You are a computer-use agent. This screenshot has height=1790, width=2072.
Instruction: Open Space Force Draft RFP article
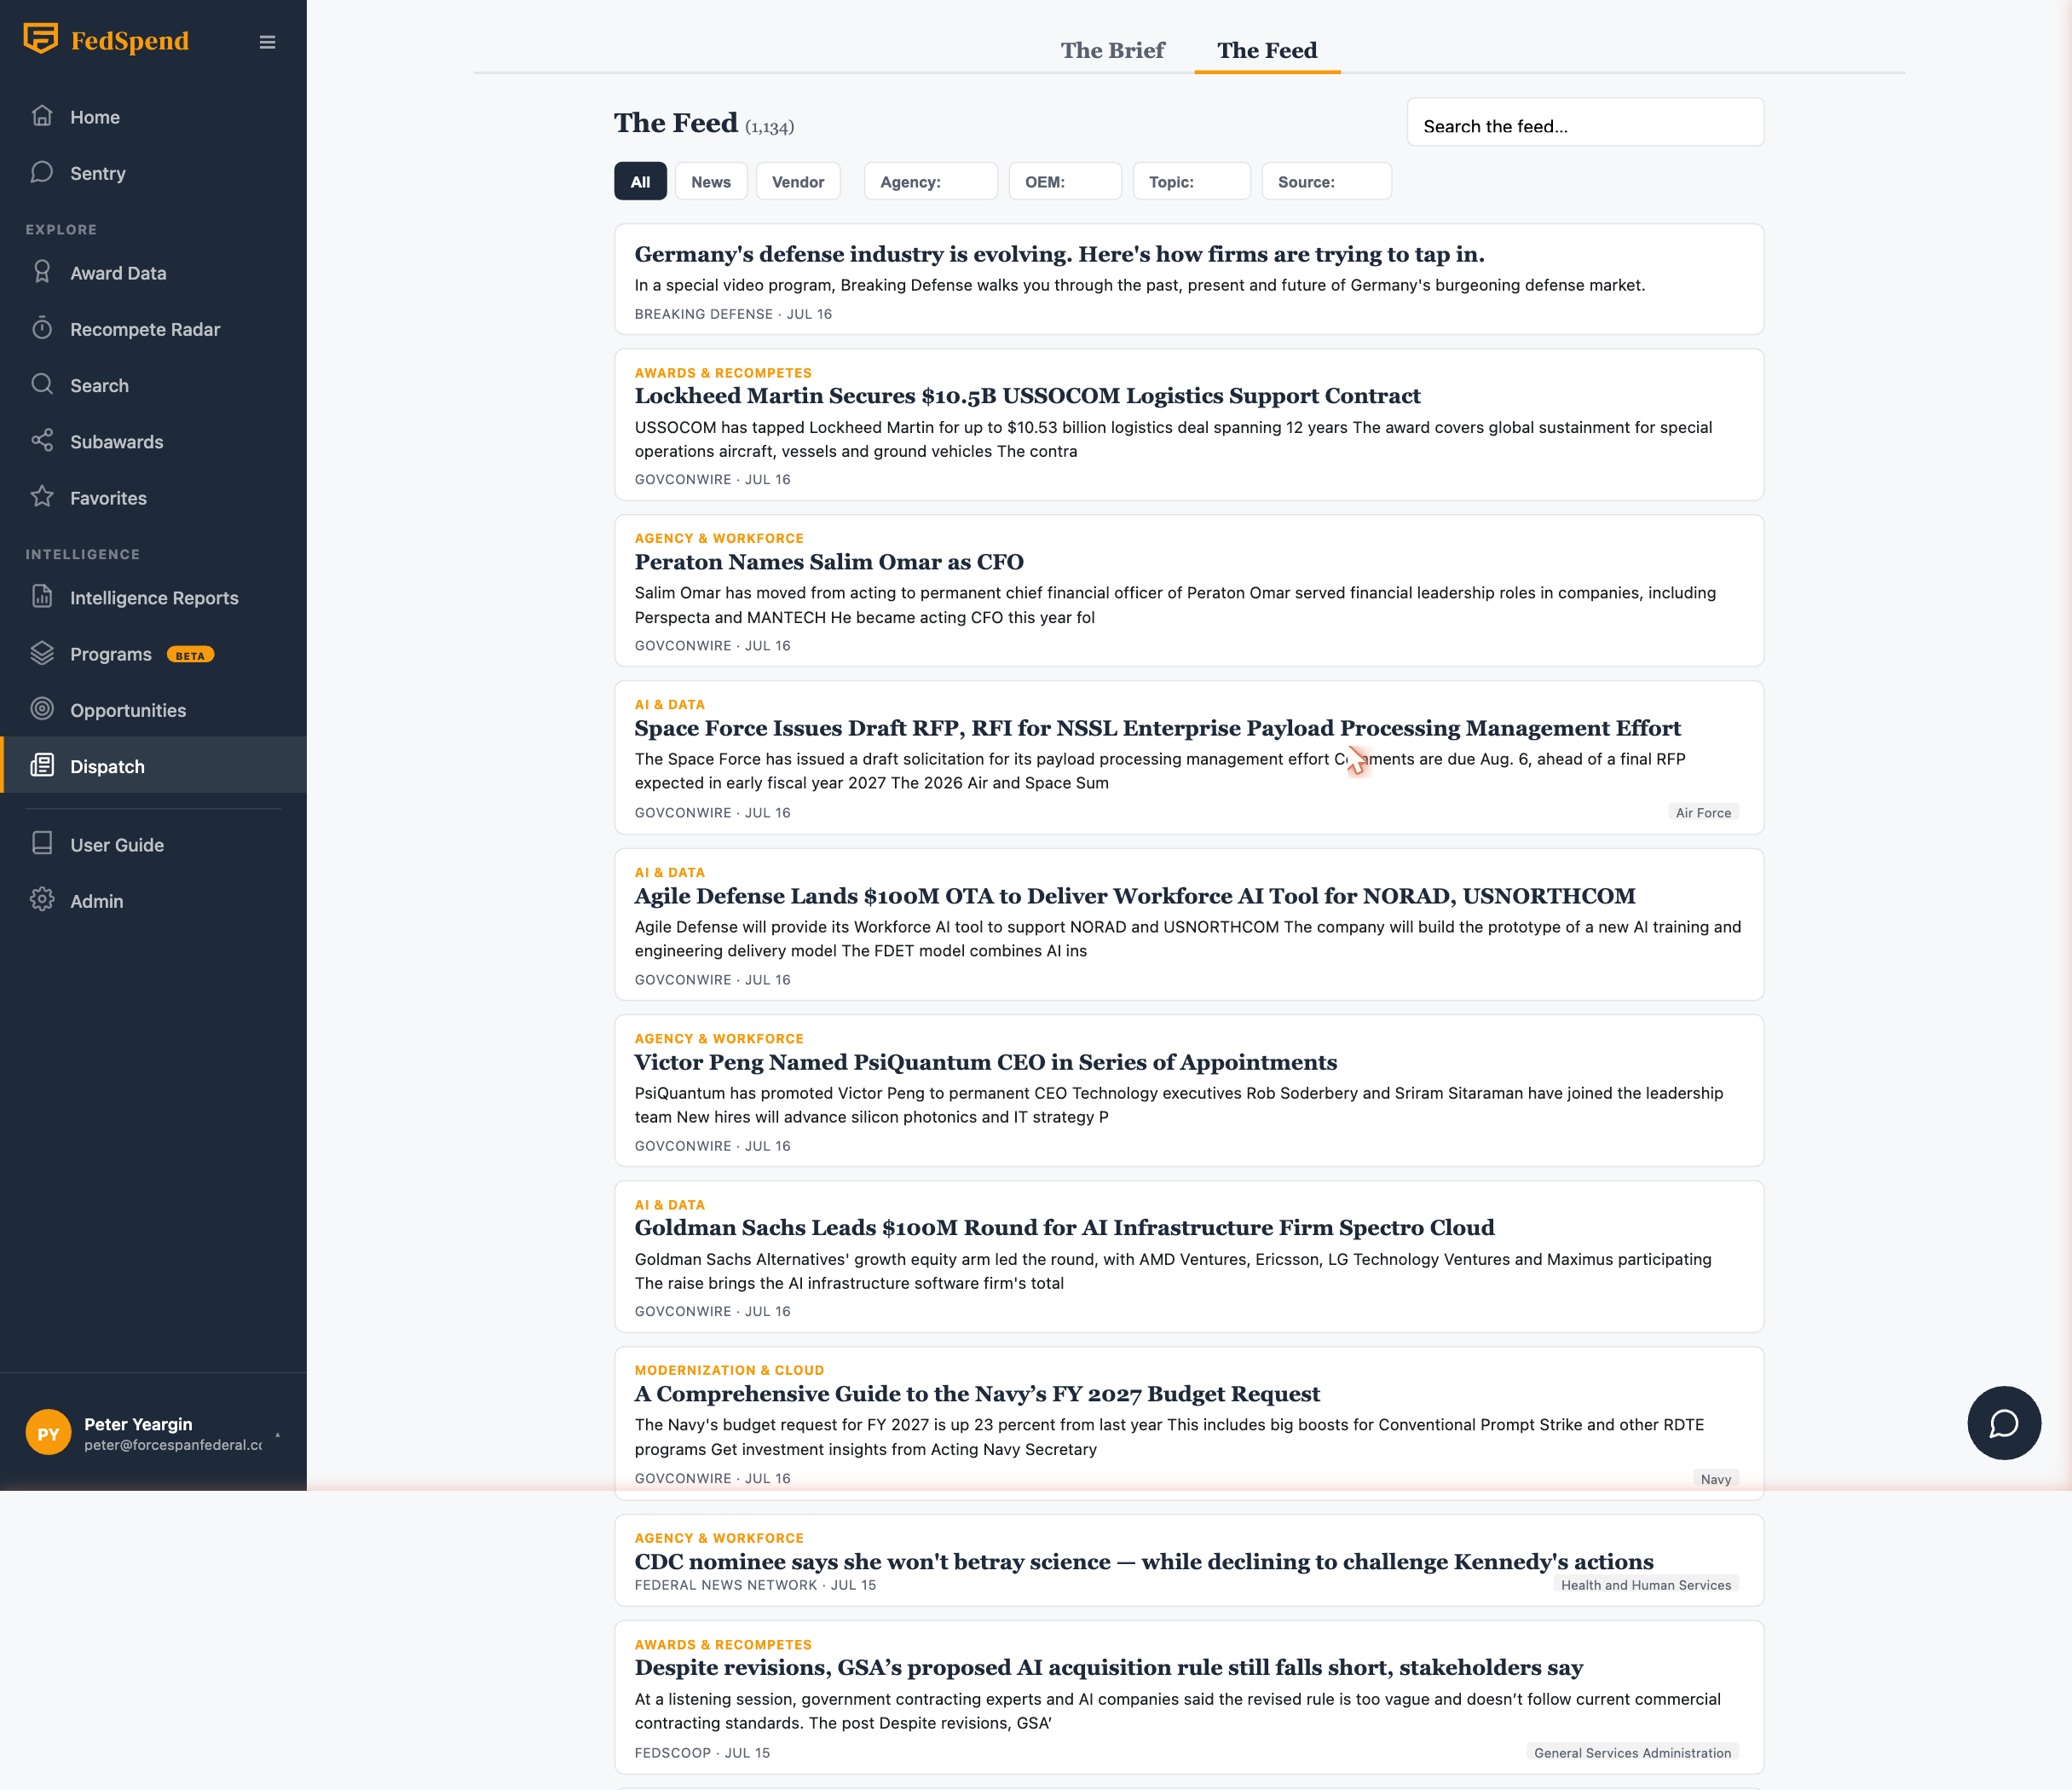[x=1157, y=728]
